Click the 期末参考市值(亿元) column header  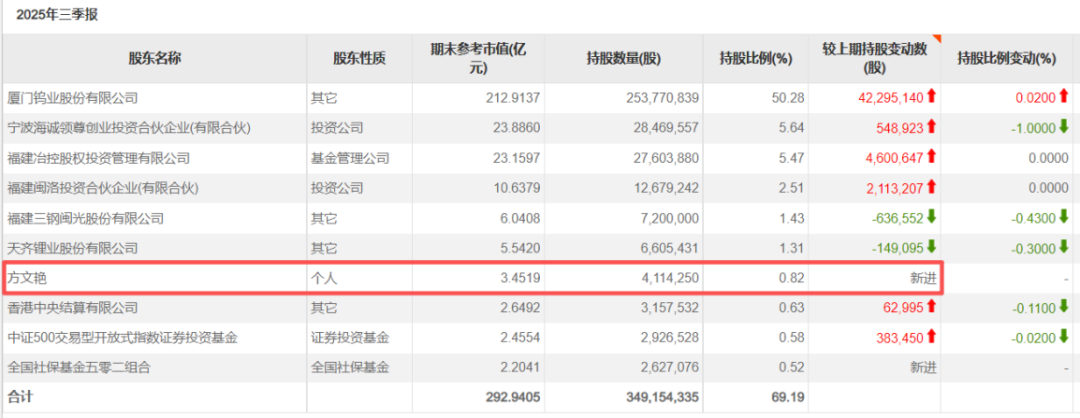(478, 59)
